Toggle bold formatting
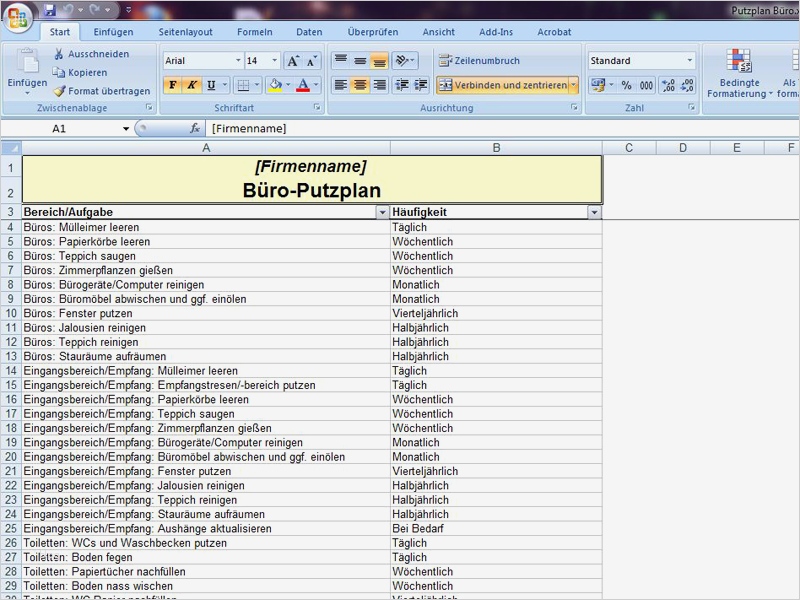 (x=173, y=84)
